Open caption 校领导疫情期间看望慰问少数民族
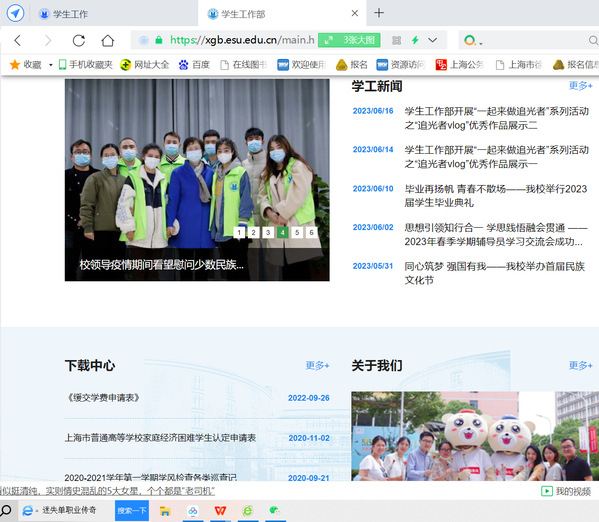 161,264
